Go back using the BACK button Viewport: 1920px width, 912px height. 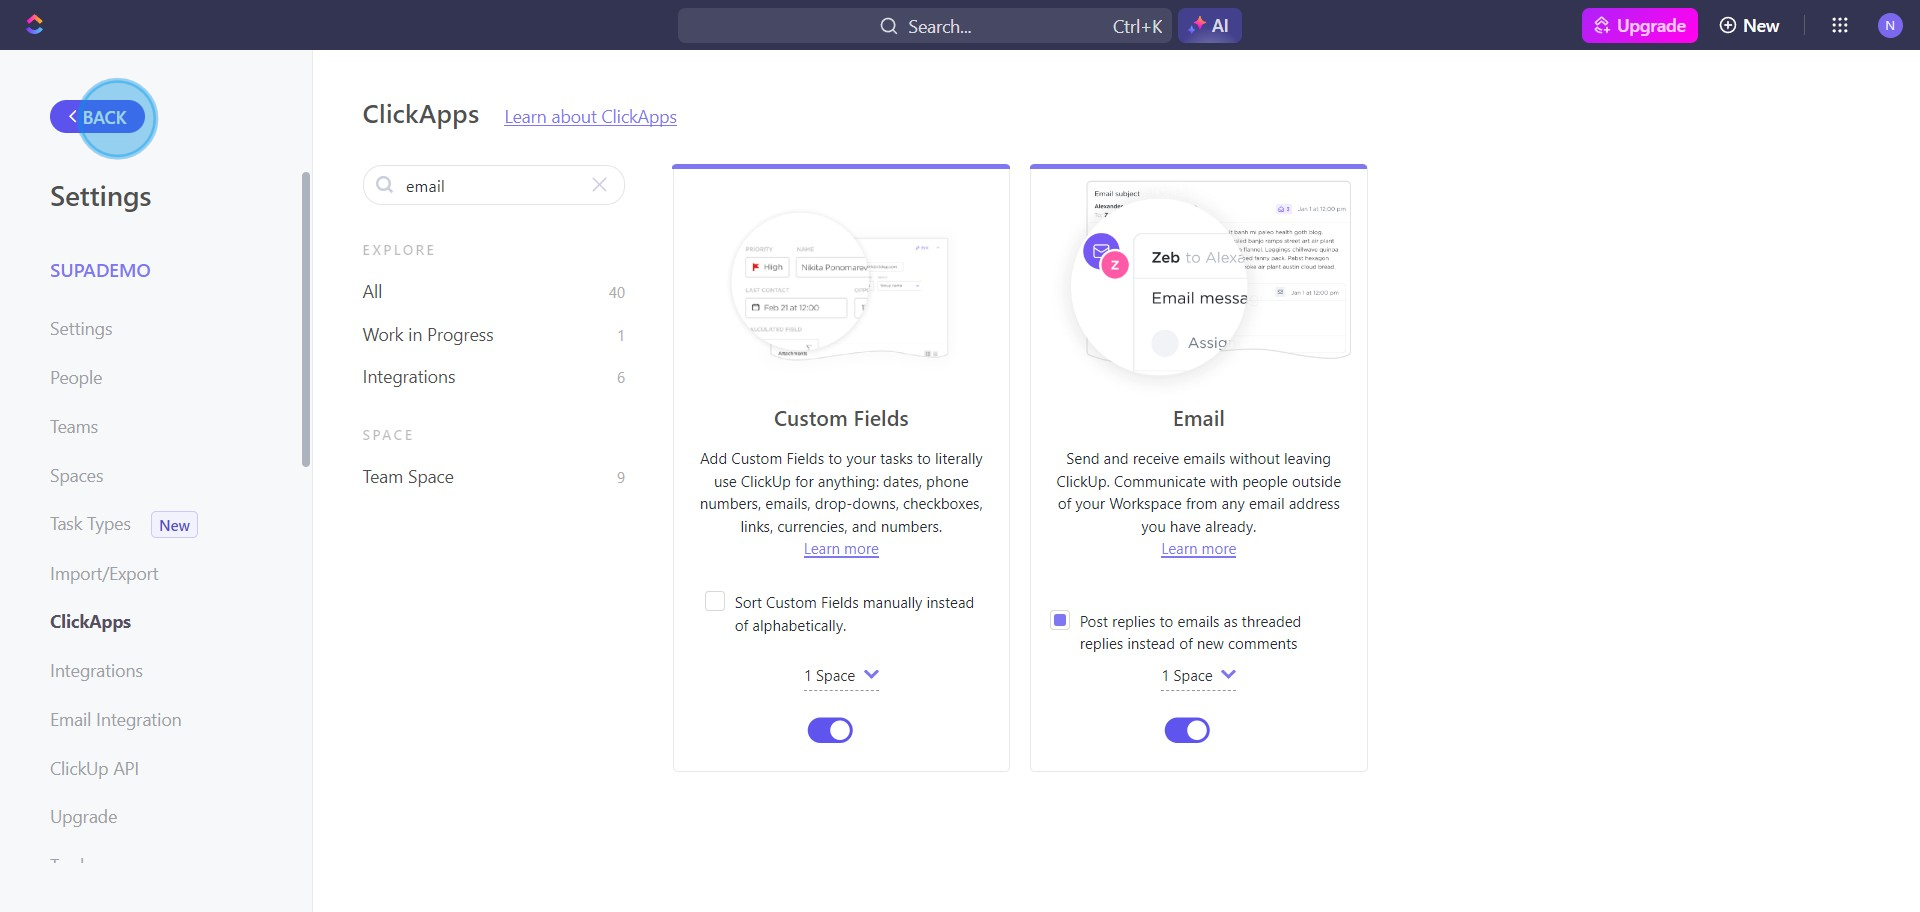98,117
